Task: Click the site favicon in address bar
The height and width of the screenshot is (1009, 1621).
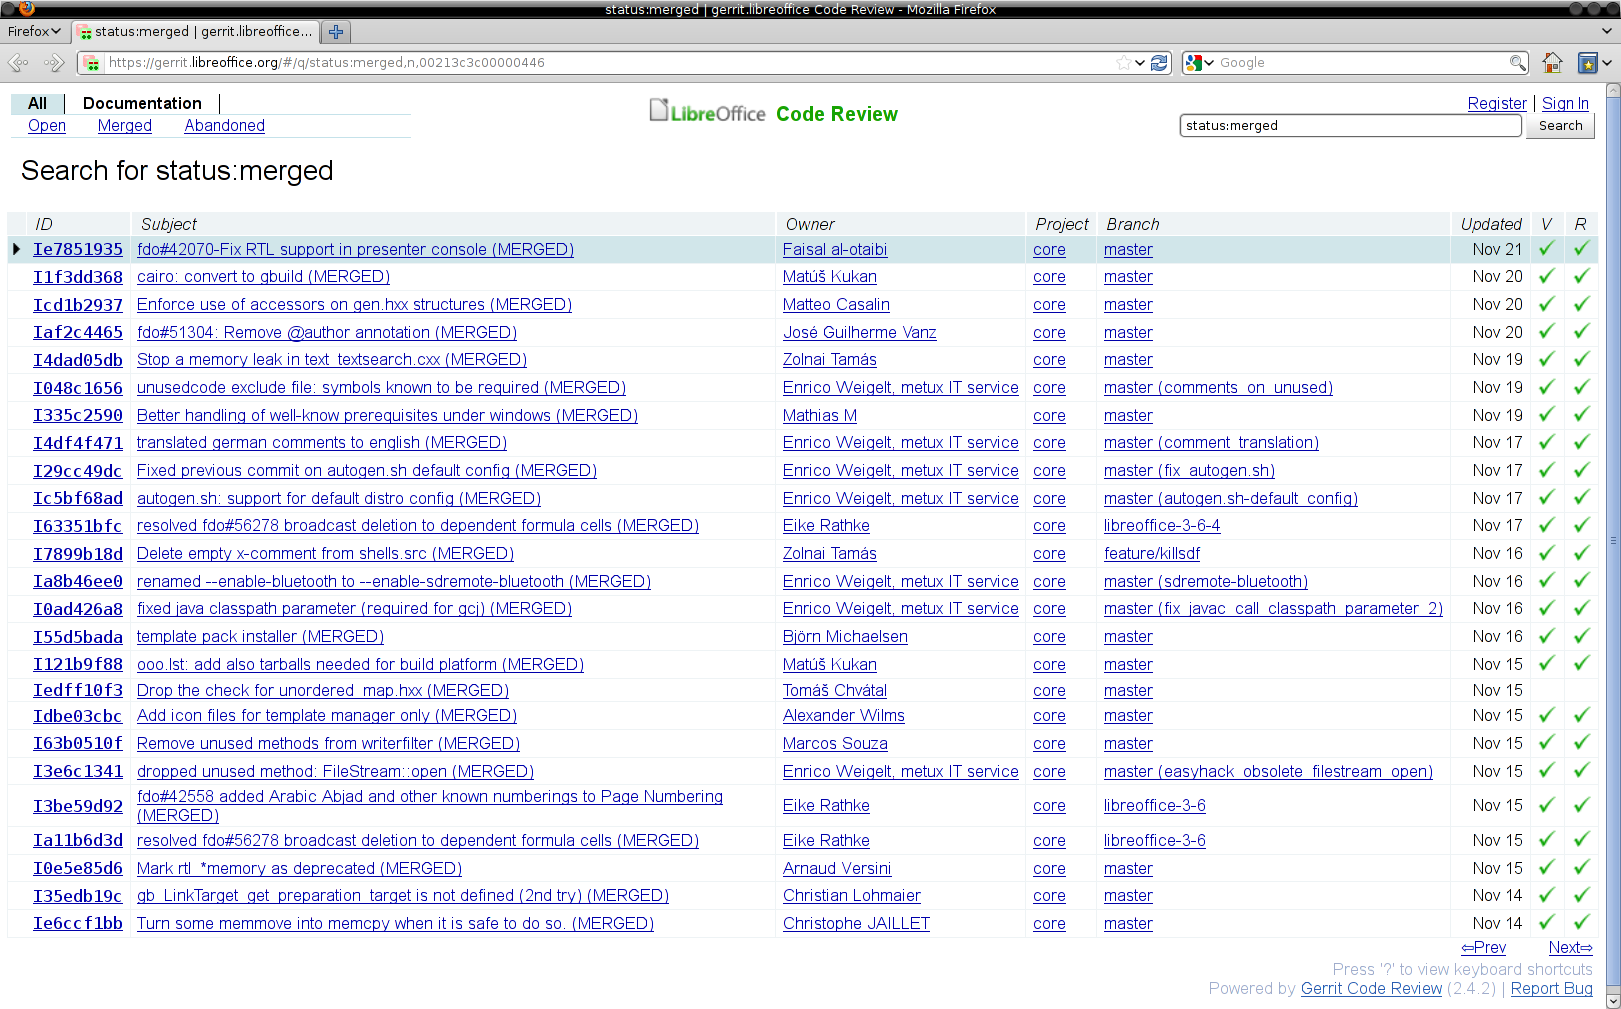Action: pyautogui.click(x=92, y=63)
